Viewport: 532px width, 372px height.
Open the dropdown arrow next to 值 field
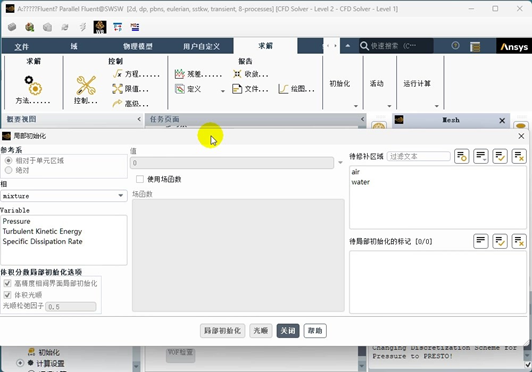pyautogui.click(x=340, y=163)
